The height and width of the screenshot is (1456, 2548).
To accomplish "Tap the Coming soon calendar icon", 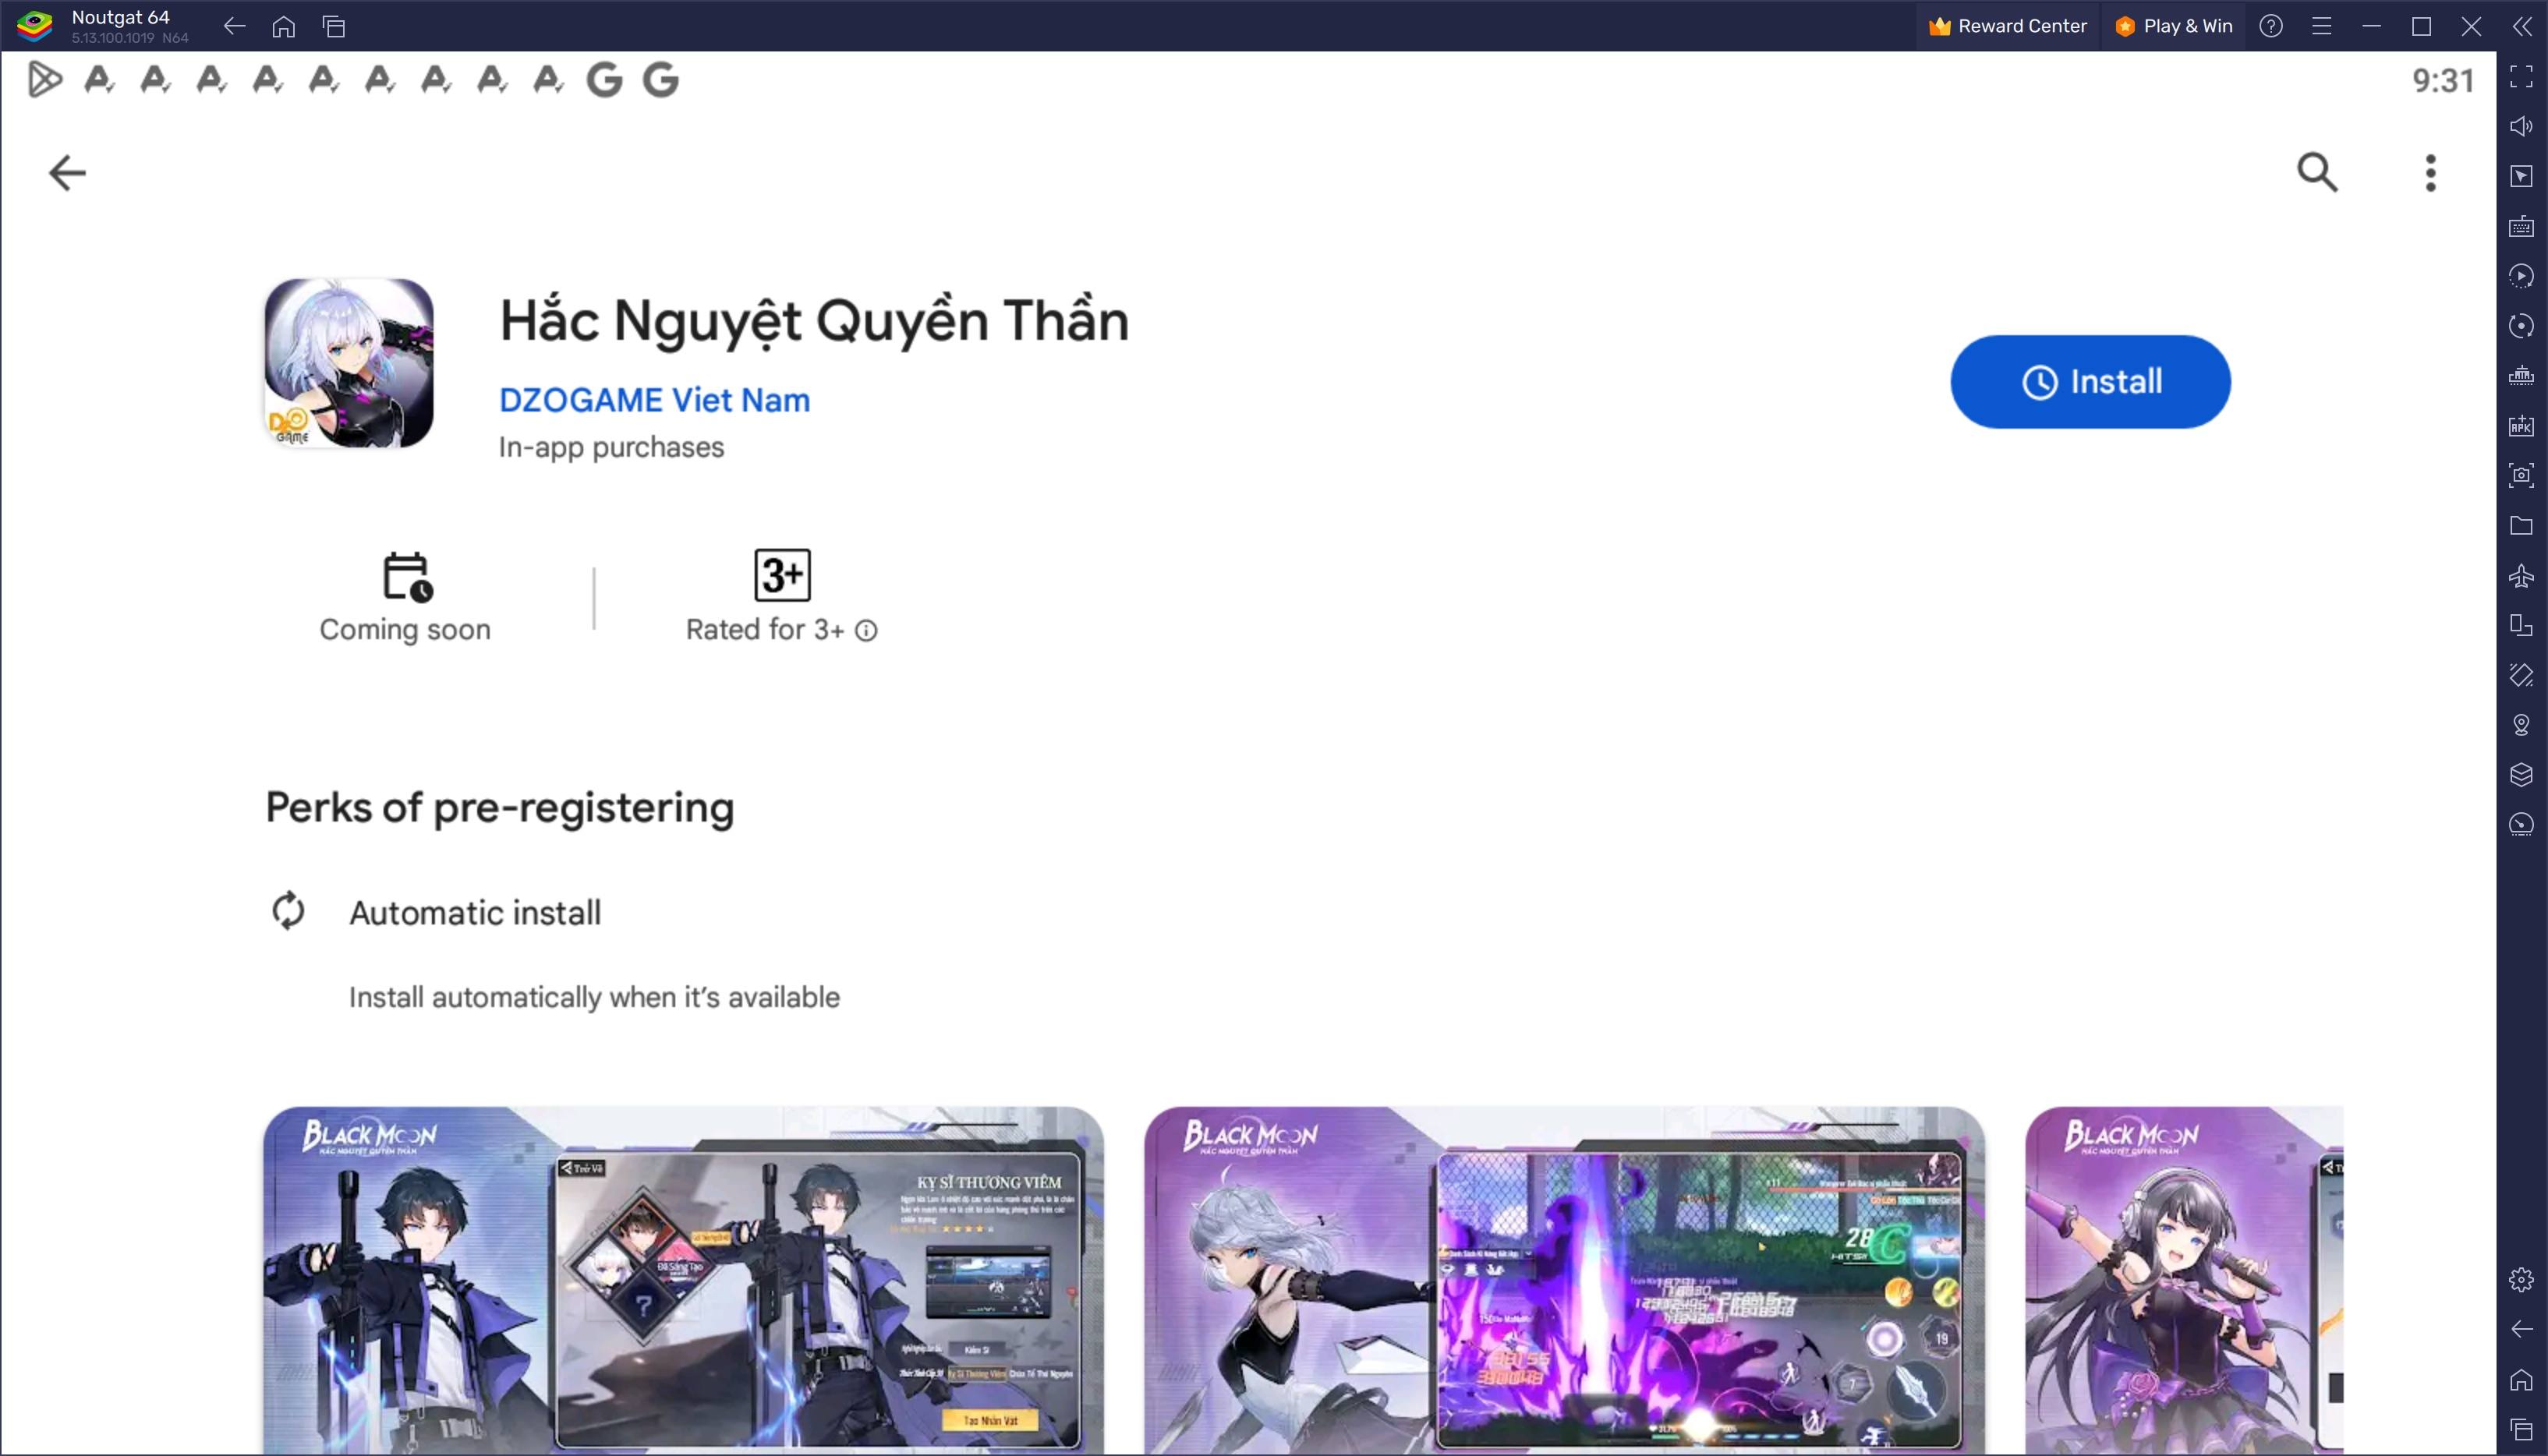I will tap(406, 576).
